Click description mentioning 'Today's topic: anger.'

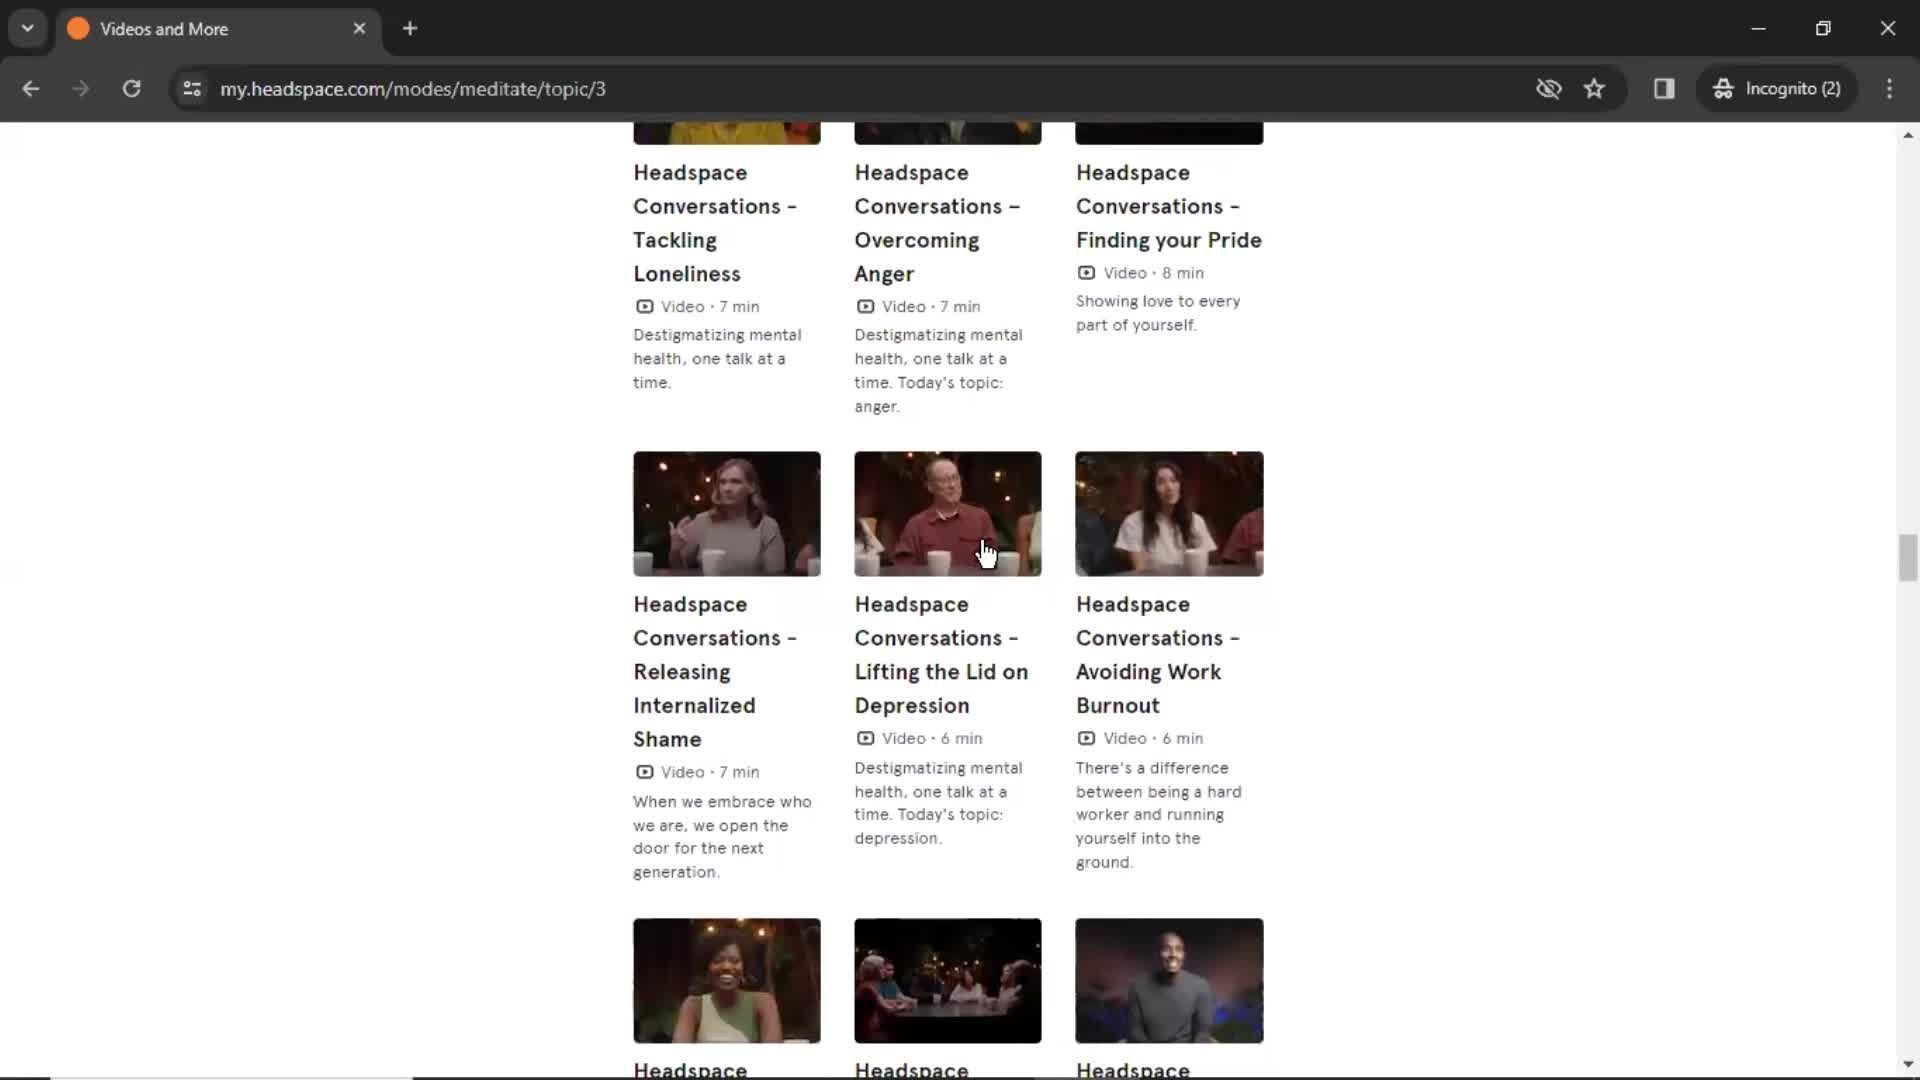(x=938, y=371)
